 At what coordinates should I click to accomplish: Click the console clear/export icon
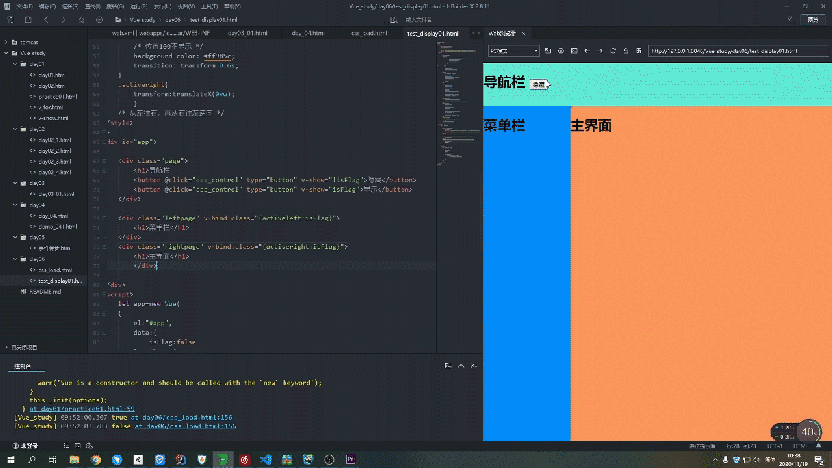(x=448, y=366)
